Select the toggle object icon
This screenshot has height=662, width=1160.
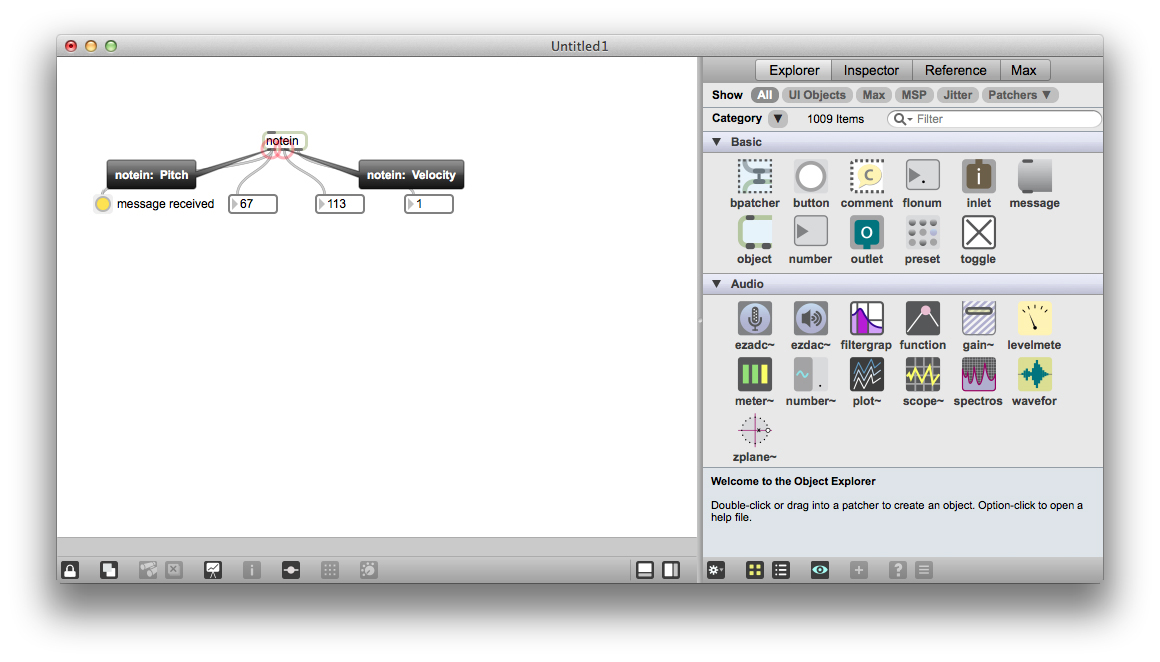(978, 232)
